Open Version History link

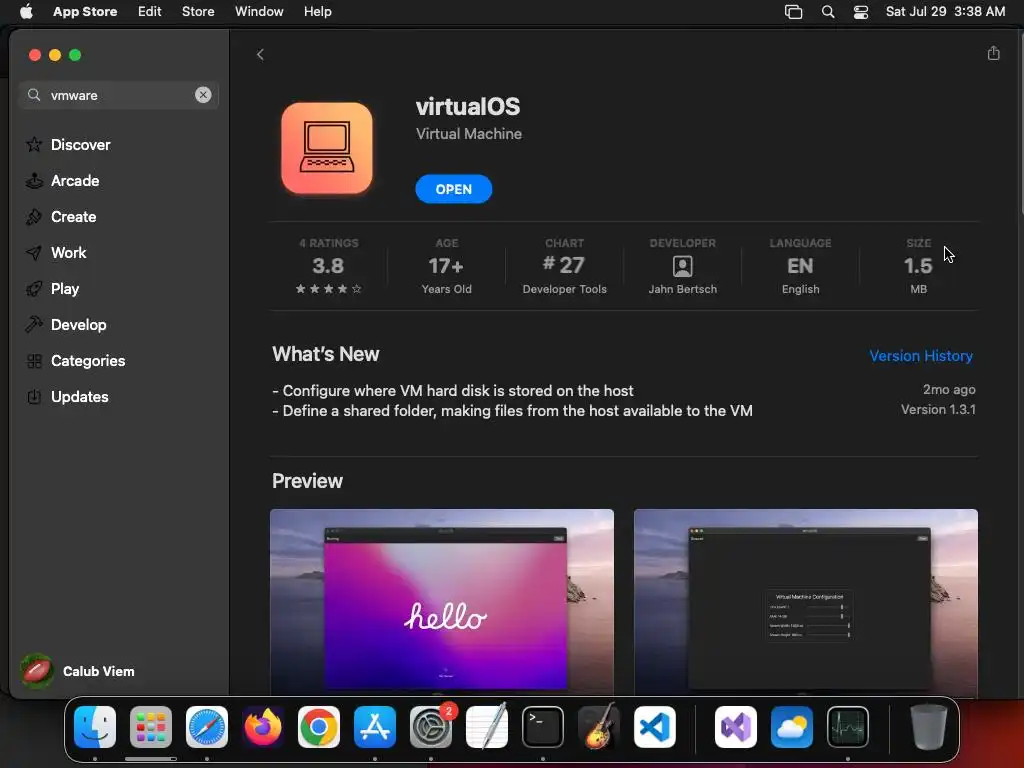coord(920,356)
